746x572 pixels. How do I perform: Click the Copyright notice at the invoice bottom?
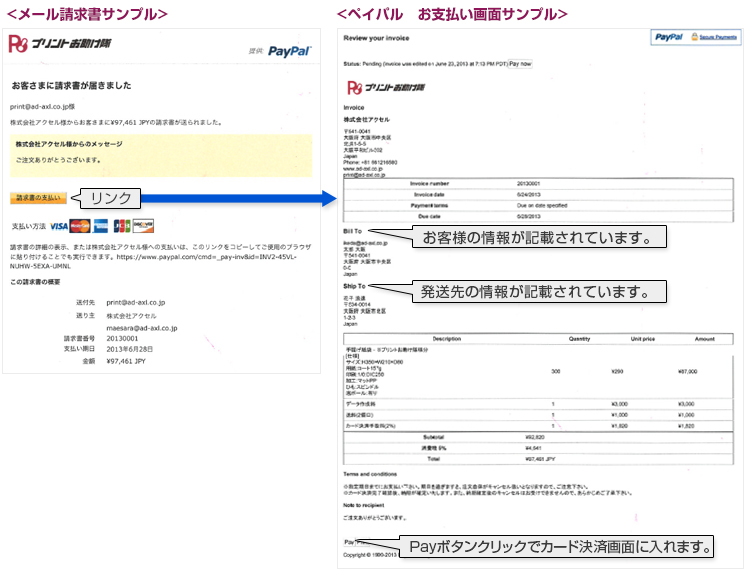370,555
